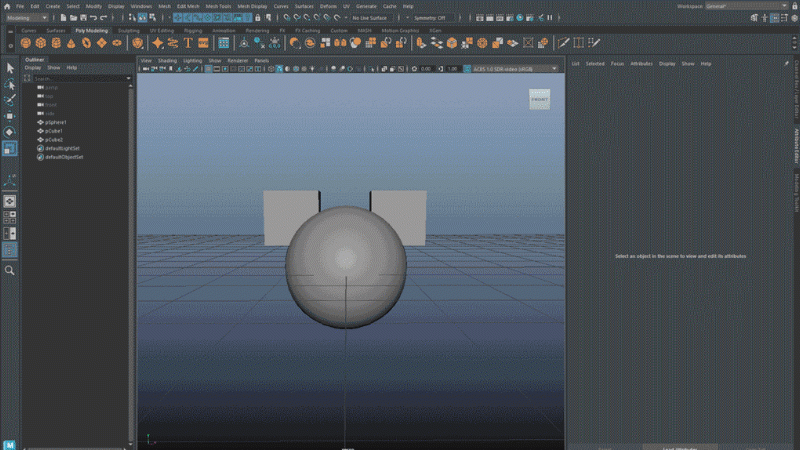
Task: Click the Outliner search field
Action: click(x=80, y=78)
